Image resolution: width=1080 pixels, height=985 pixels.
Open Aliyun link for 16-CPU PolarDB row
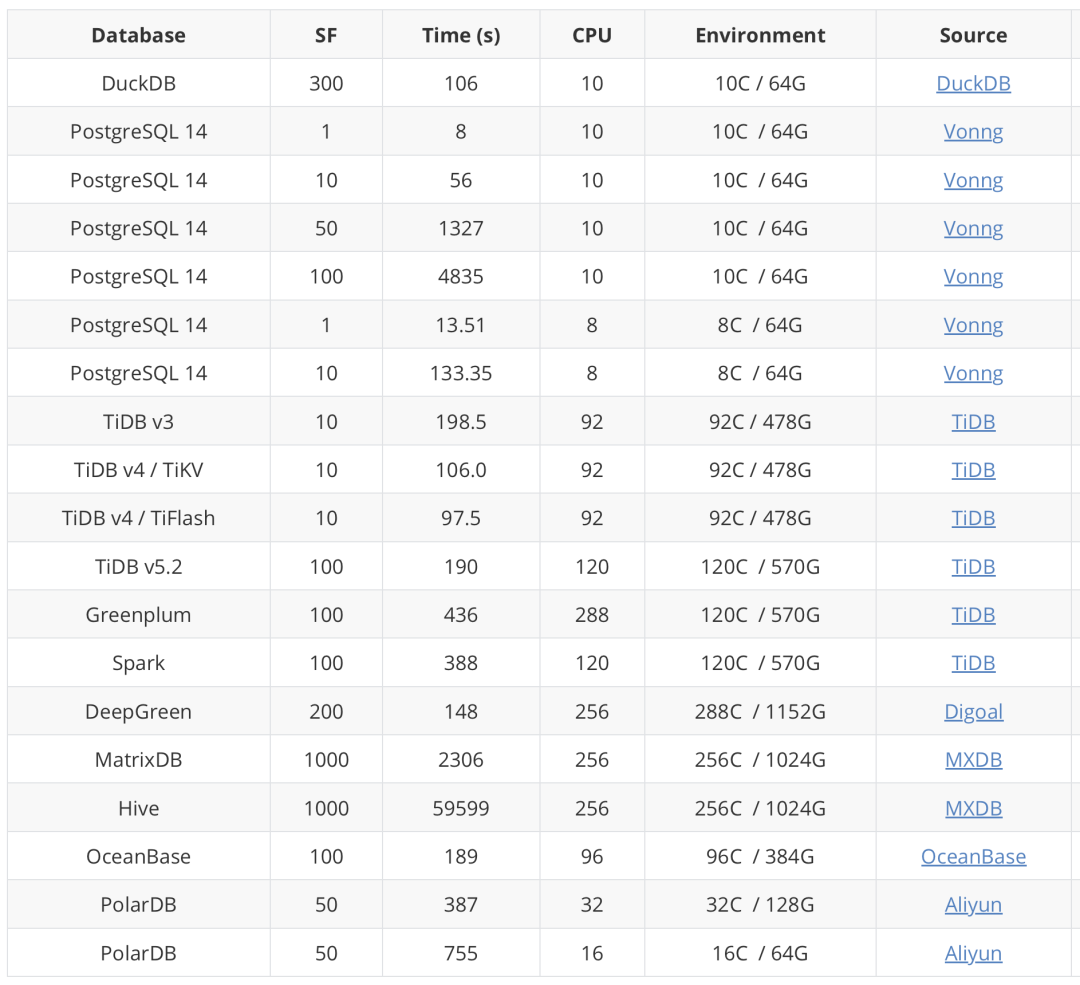point(973,953)
